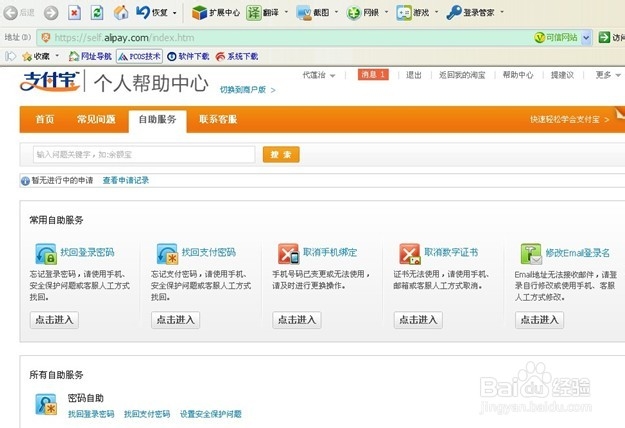Select the 自助服务 tab
This screenshot has width=625, height=428.
(157, 120)
